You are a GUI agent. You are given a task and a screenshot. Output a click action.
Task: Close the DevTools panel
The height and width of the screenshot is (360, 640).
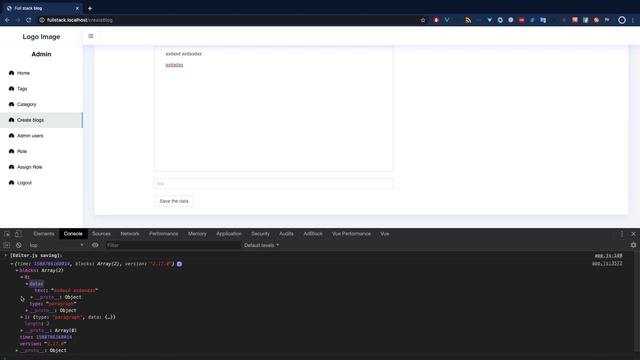coord(633,234)
